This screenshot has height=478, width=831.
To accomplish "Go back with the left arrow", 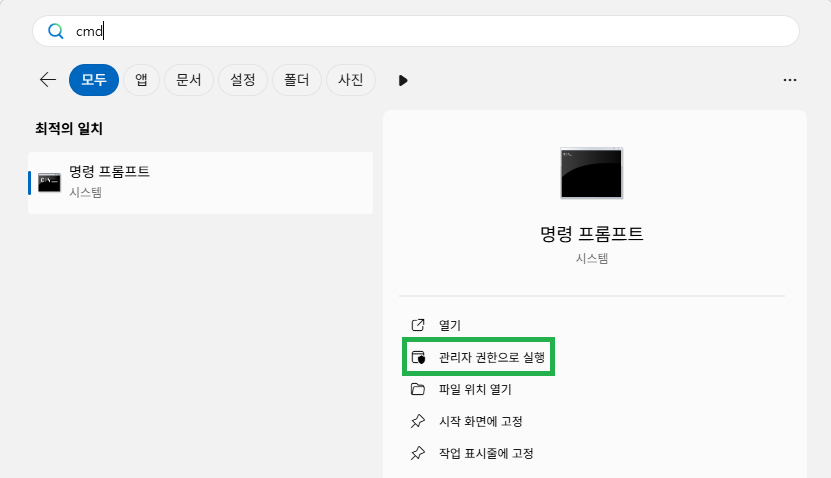I will point(48,80).
